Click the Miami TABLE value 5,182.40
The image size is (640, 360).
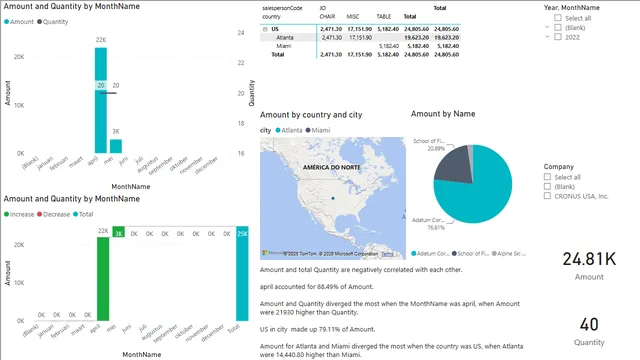[389, 46]
